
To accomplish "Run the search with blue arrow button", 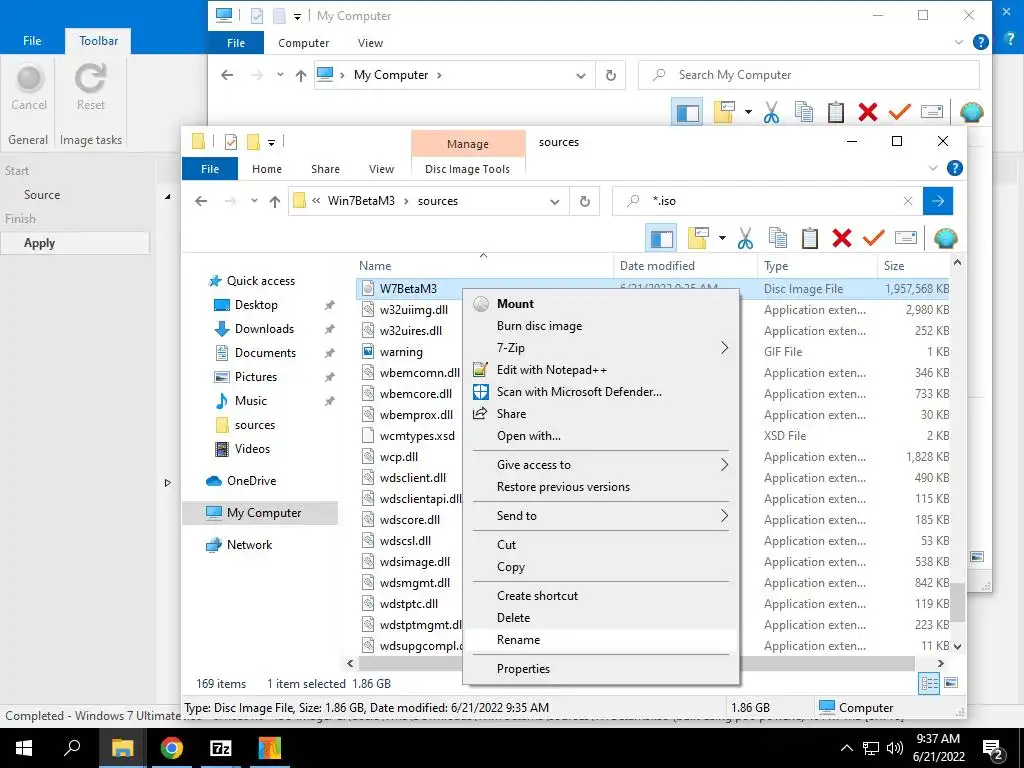I will point(938,201).
